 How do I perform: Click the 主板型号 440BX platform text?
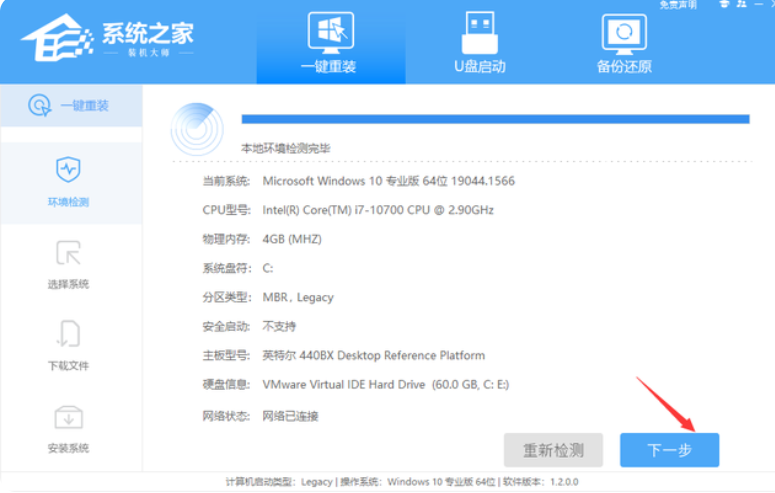pyautogui.click(x=373, y=355)
